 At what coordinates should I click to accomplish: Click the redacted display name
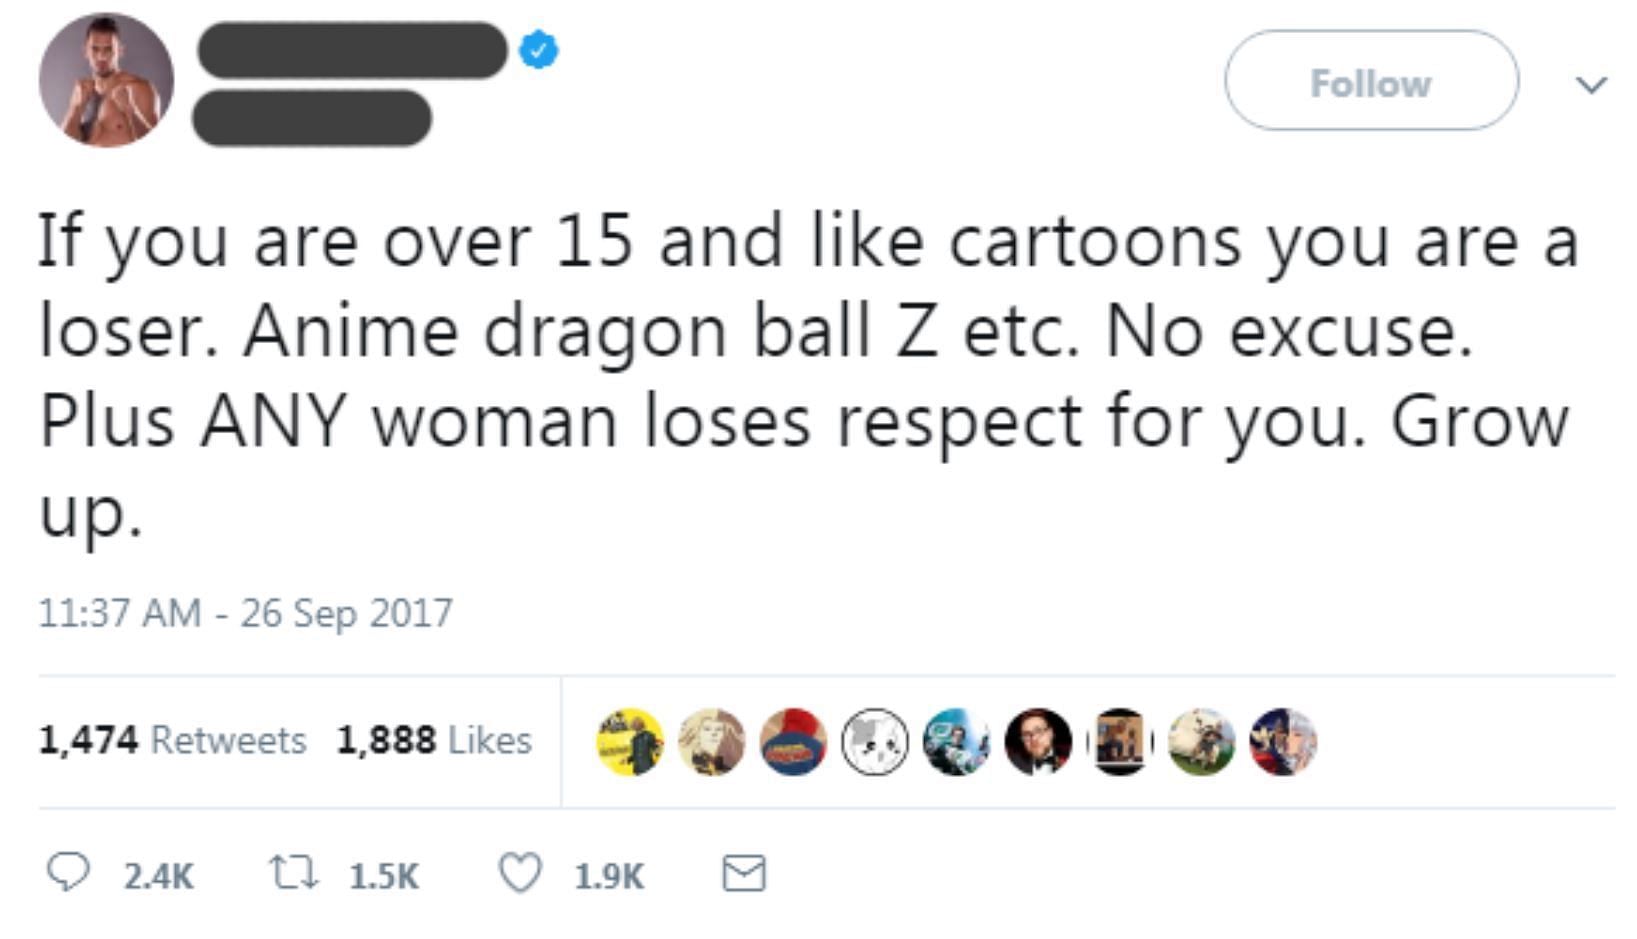(x=352, y=50)
